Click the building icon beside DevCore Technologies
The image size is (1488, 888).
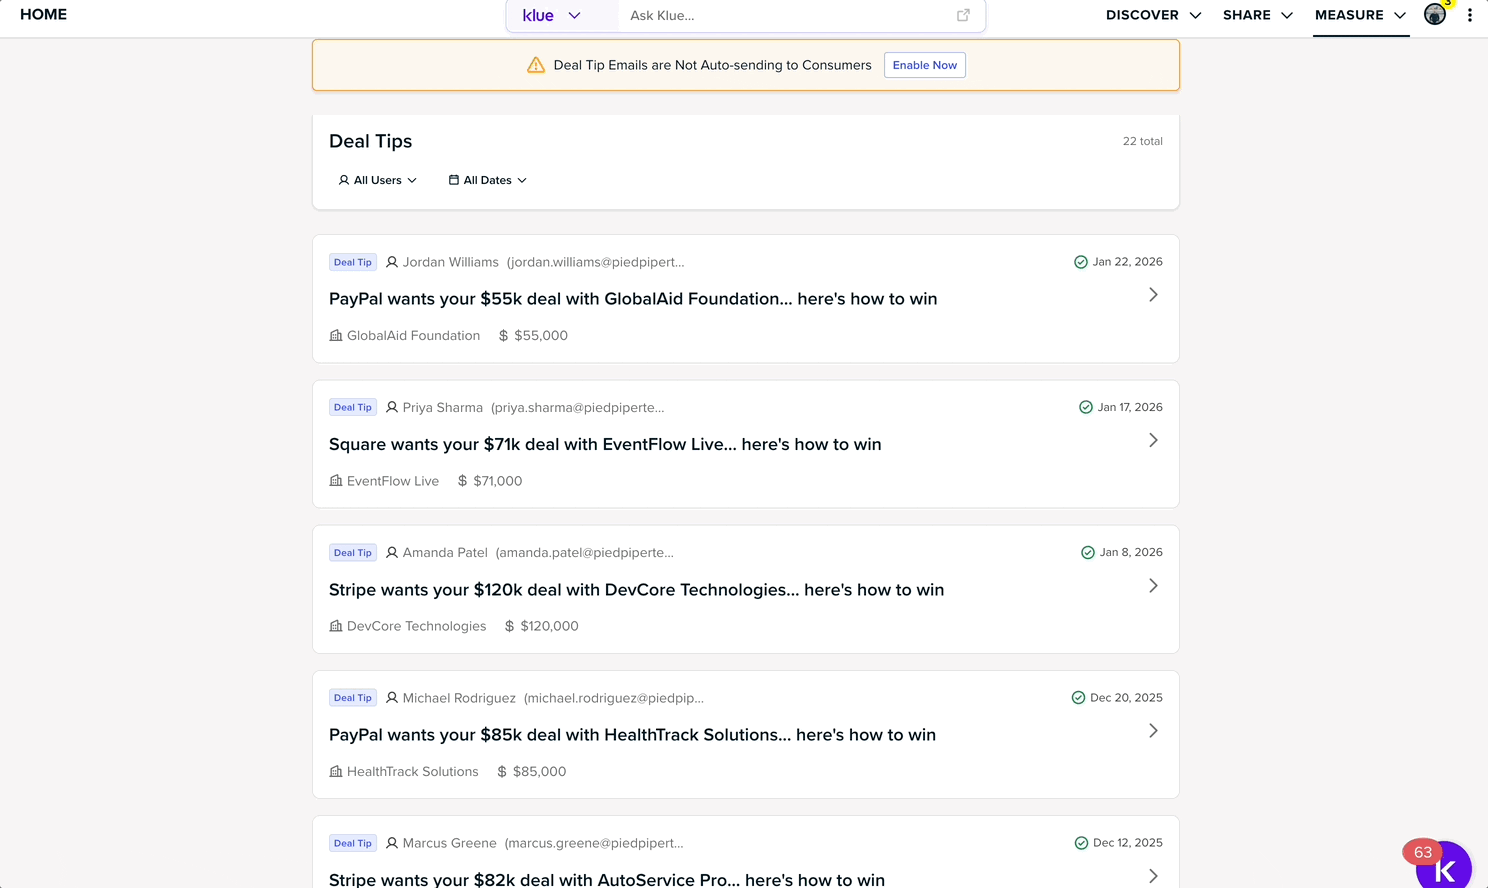(x=336, y=626)
